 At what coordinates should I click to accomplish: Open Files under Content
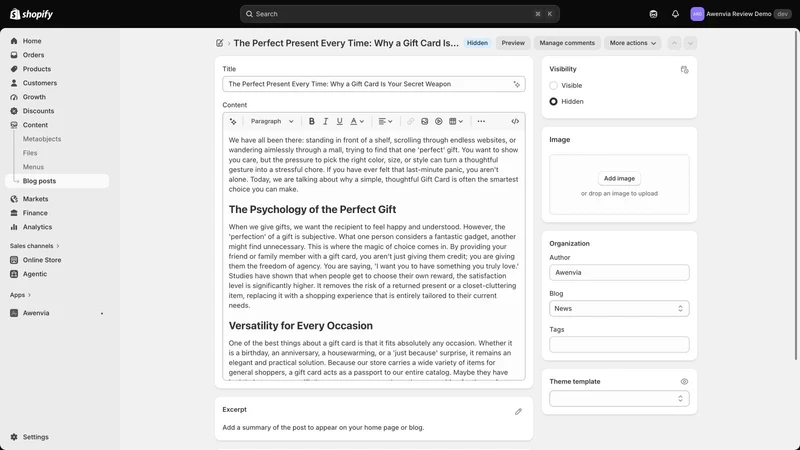tap(30, 153)
